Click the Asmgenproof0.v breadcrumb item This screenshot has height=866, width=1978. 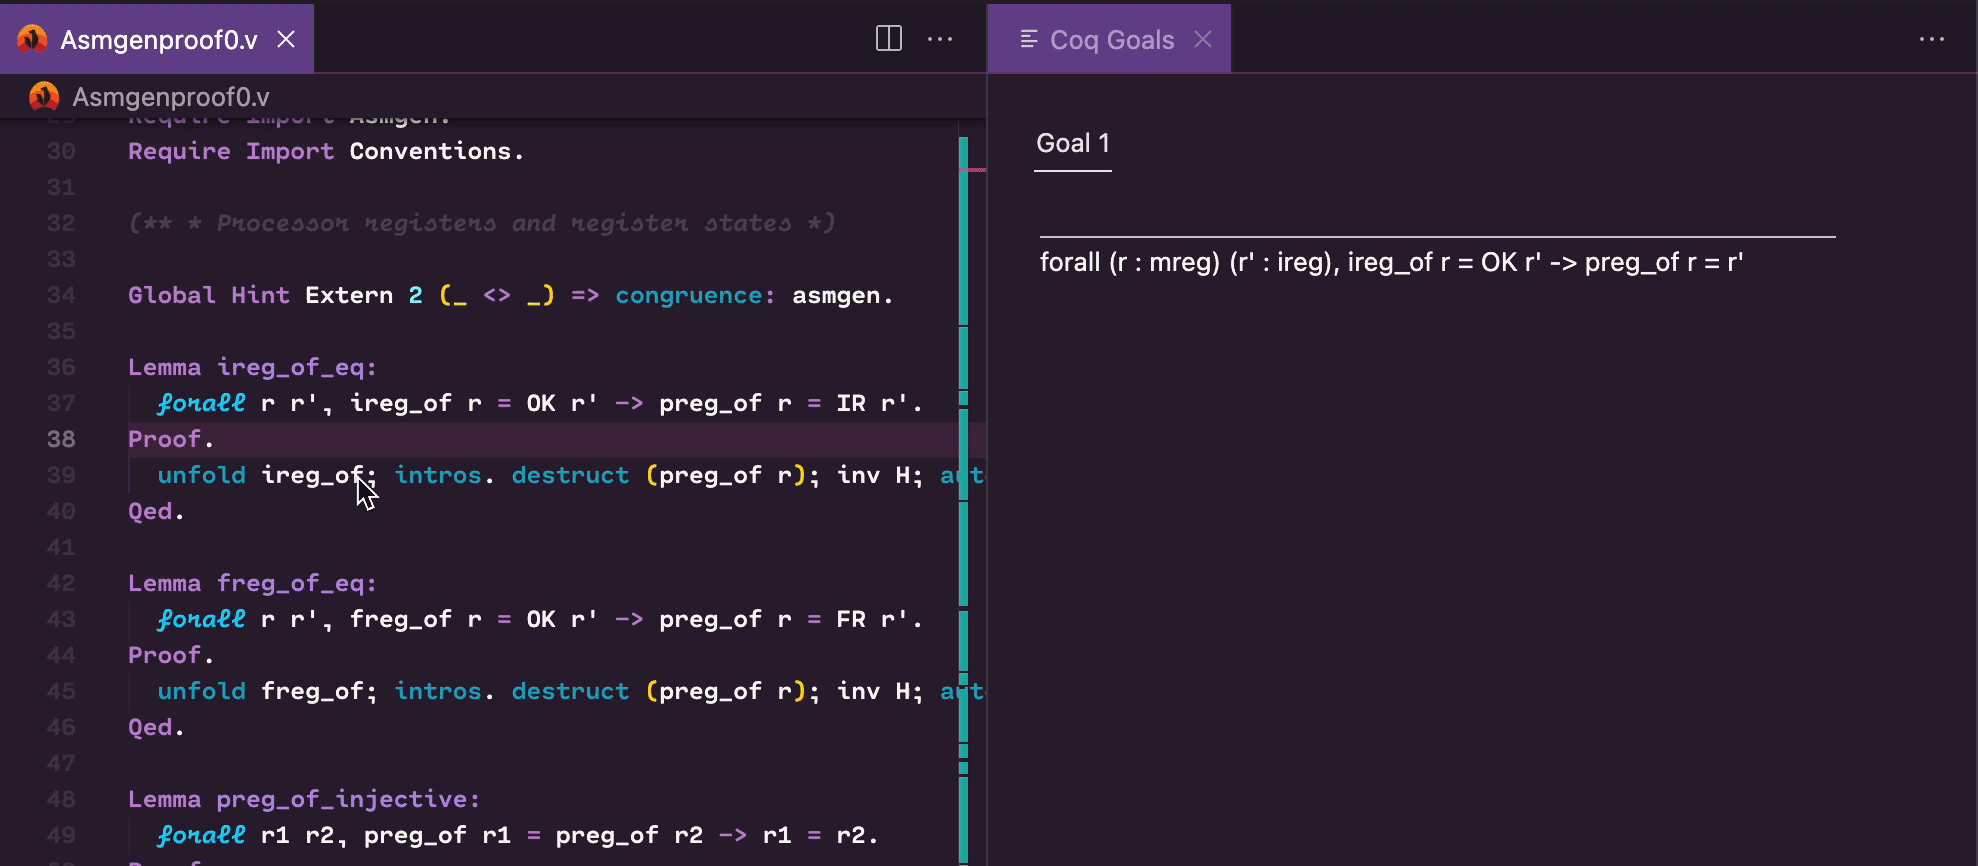pyautogui.click(x=171, y=97)
